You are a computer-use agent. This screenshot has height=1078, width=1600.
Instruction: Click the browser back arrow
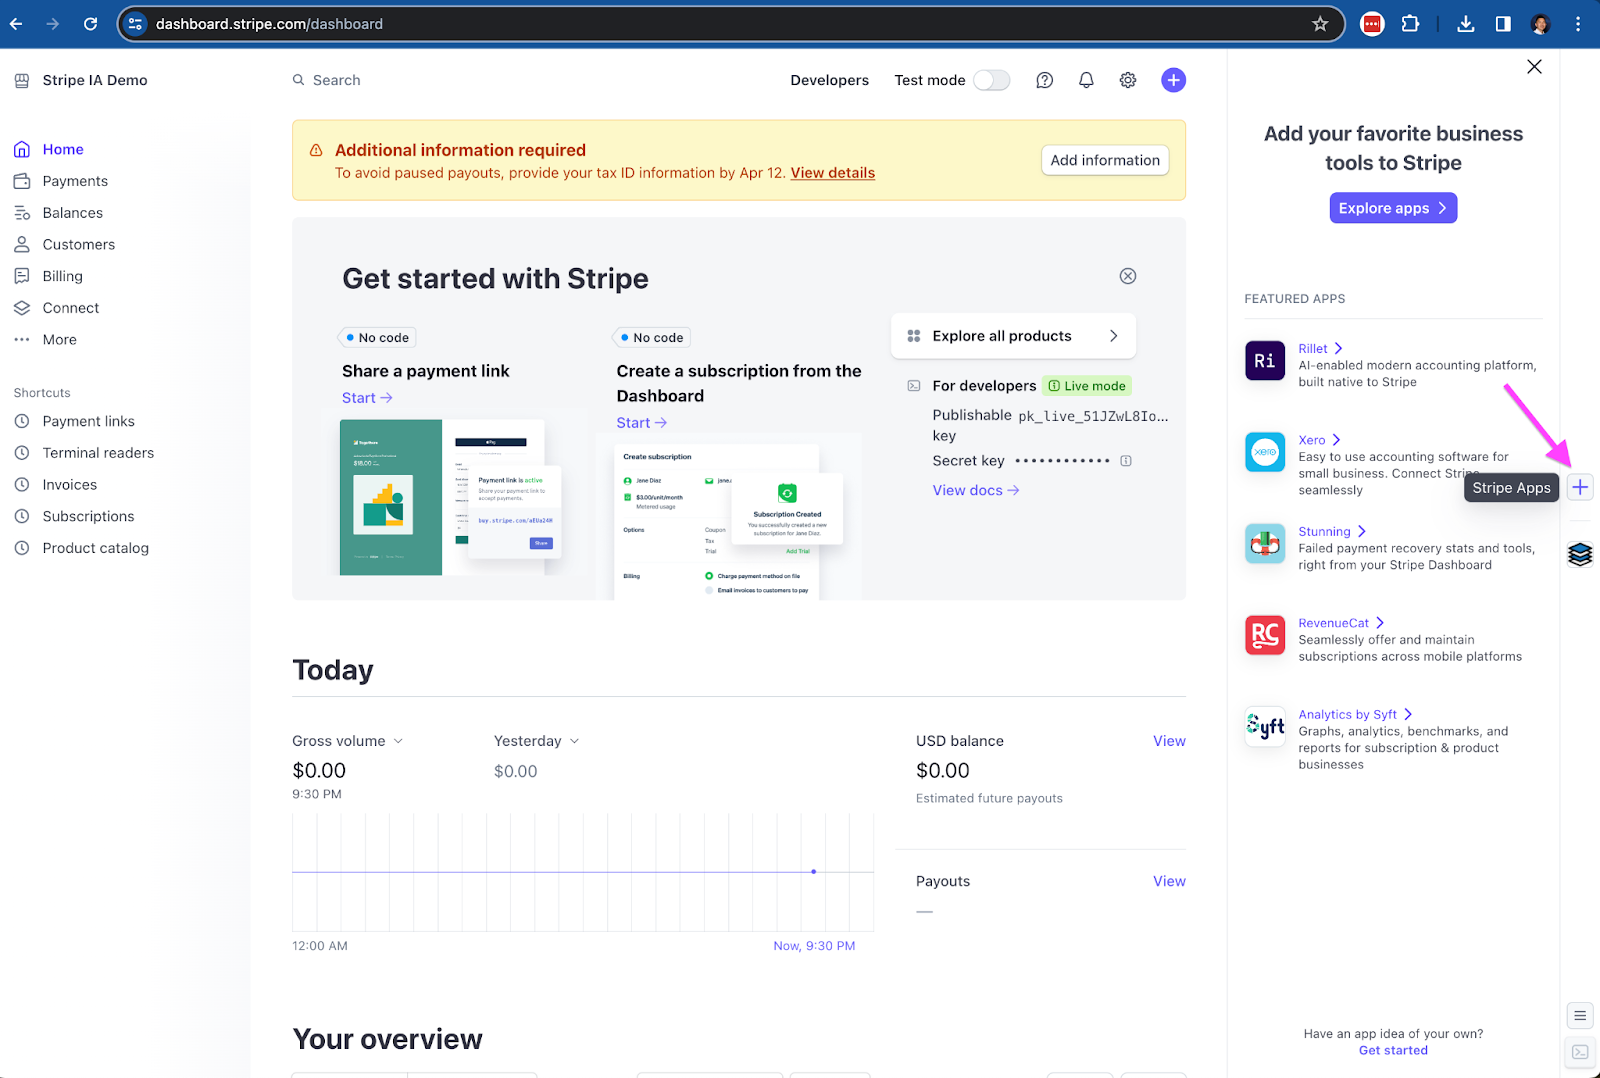[16, 24]
